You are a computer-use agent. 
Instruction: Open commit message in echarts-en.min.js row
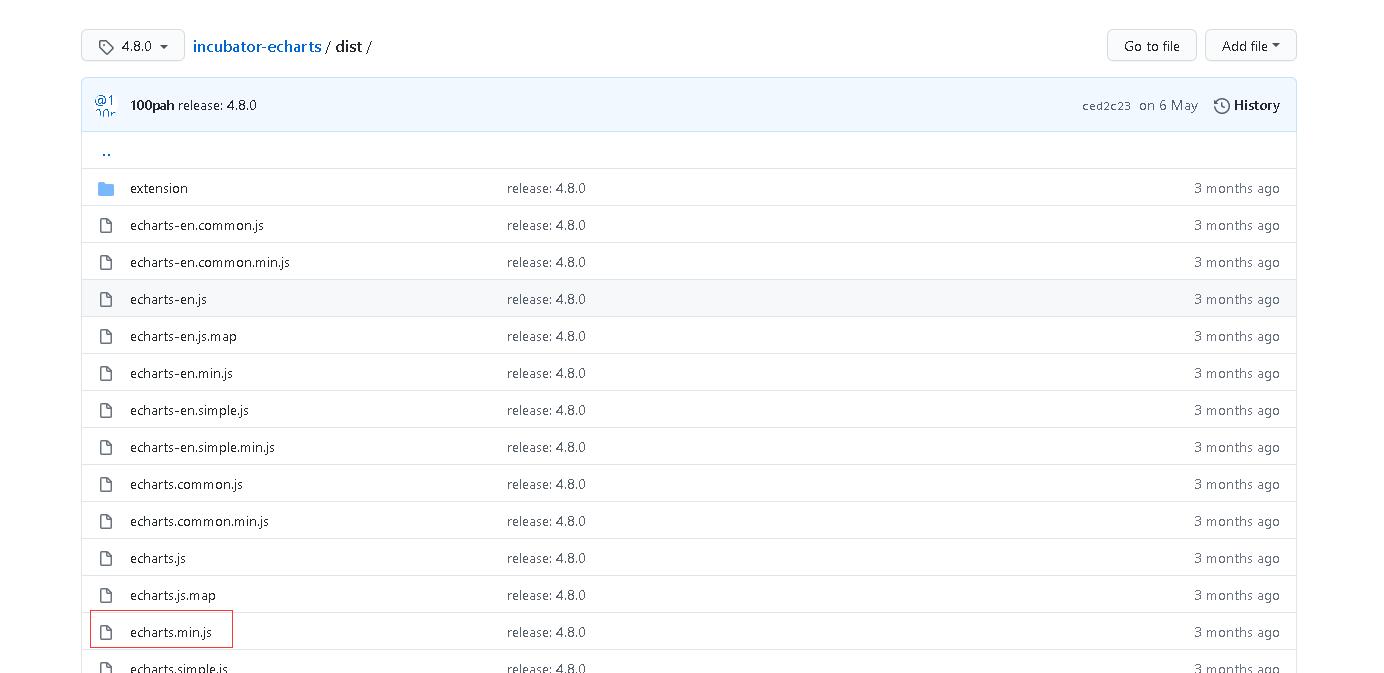546,373
